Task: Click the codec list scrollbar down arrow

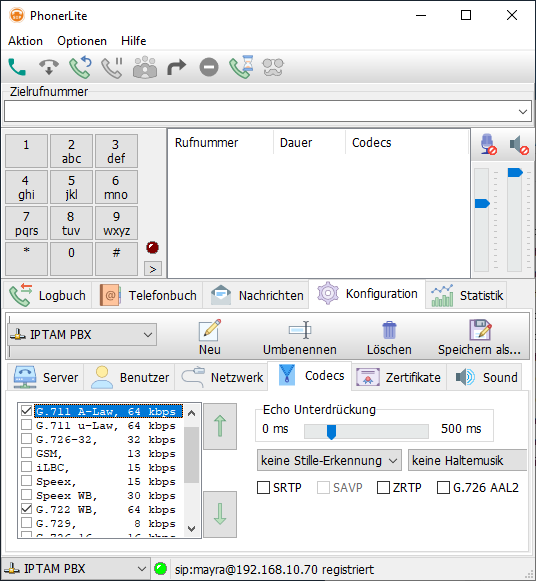Action: coord(192,528)
